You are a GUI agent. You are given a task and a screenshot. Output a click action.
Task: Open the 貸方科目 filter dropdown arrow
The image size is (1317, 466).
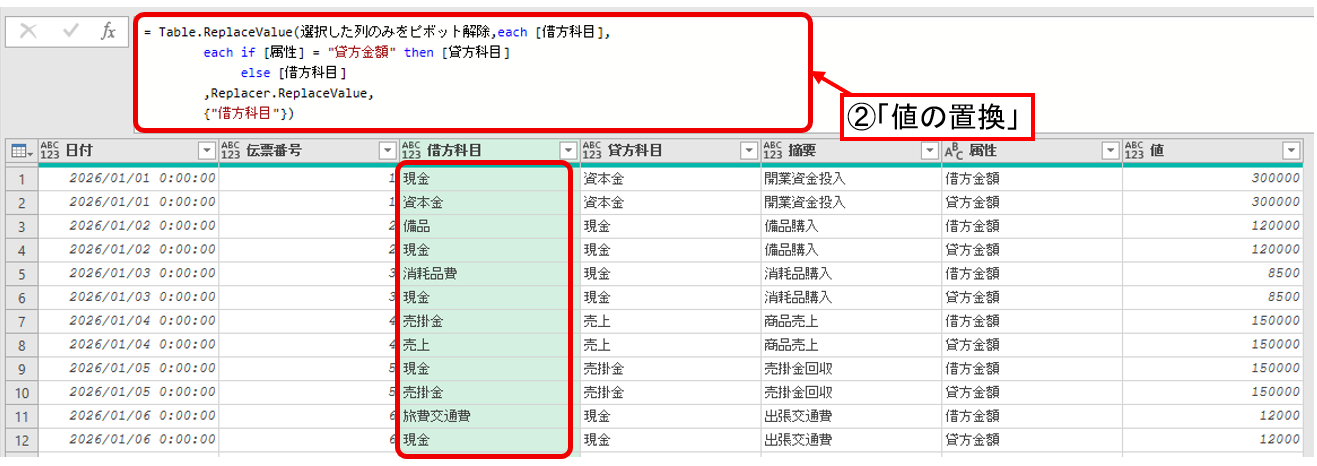pyautogui.click(x=749, y=151)
